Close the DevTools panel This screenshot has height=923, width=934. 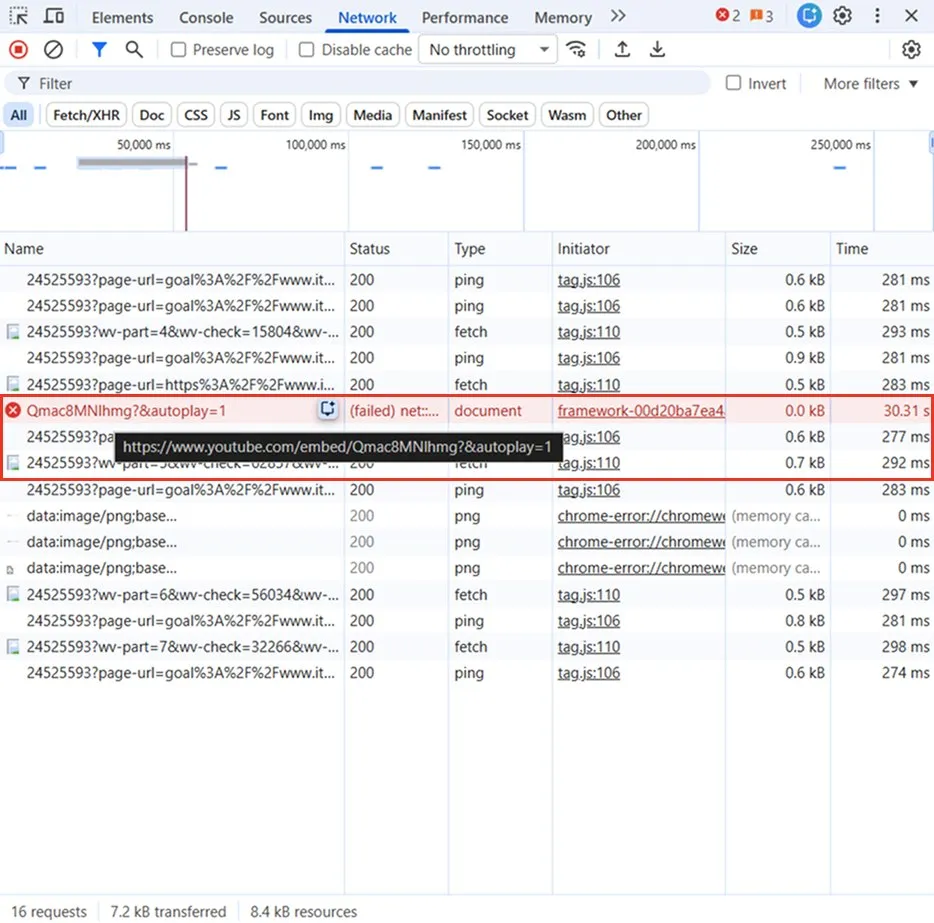(911, 16)
